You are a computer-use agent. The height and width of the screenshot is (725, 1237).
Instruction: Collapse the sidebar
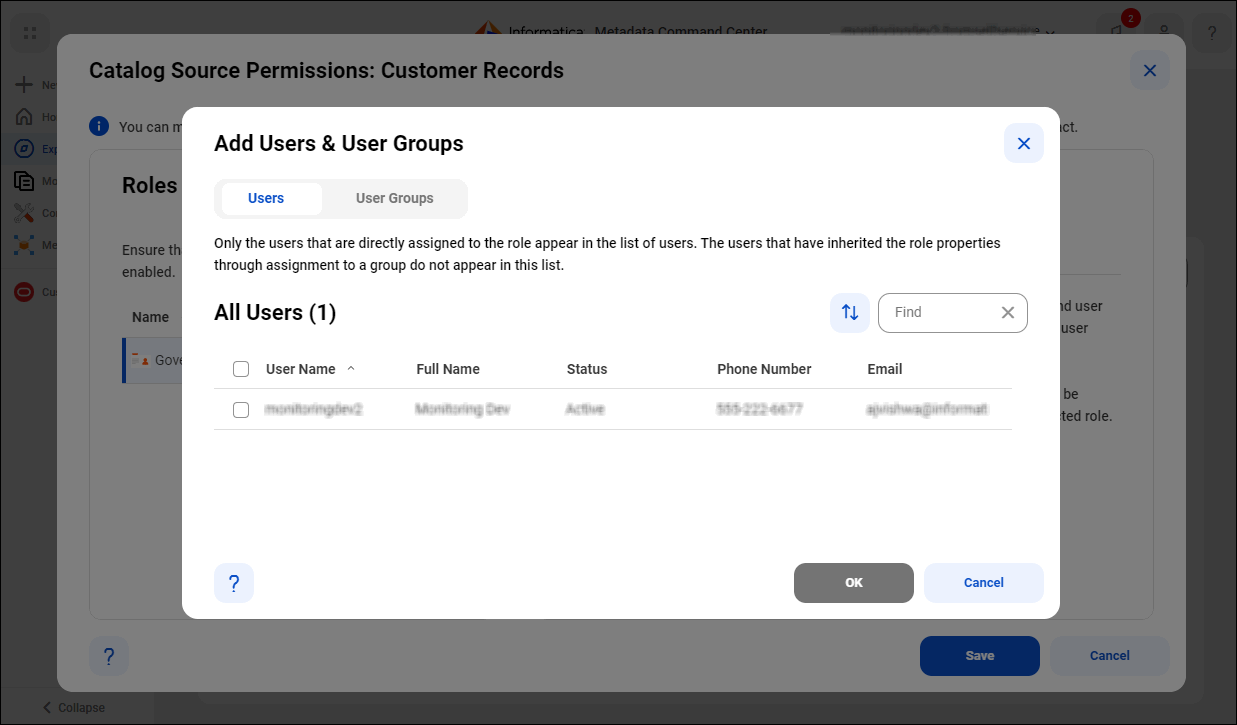click(73, 707)
